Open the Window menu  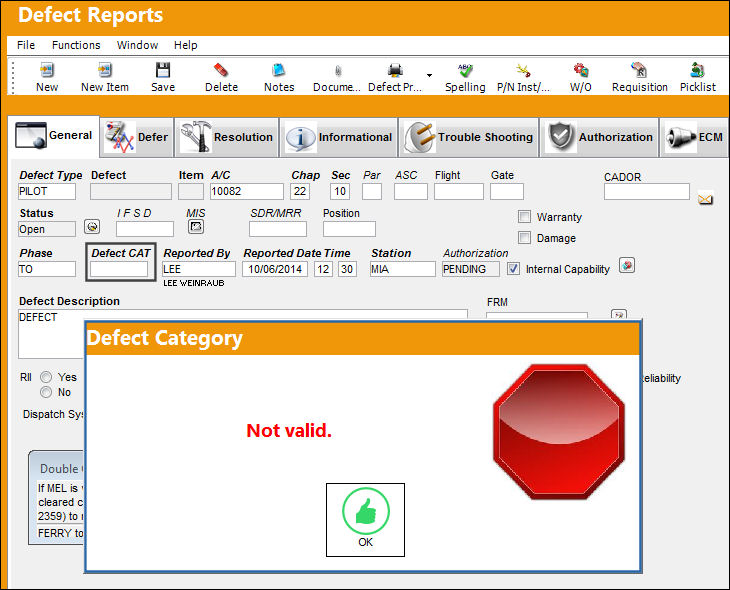pyautogui.click(x=137, y=45)
